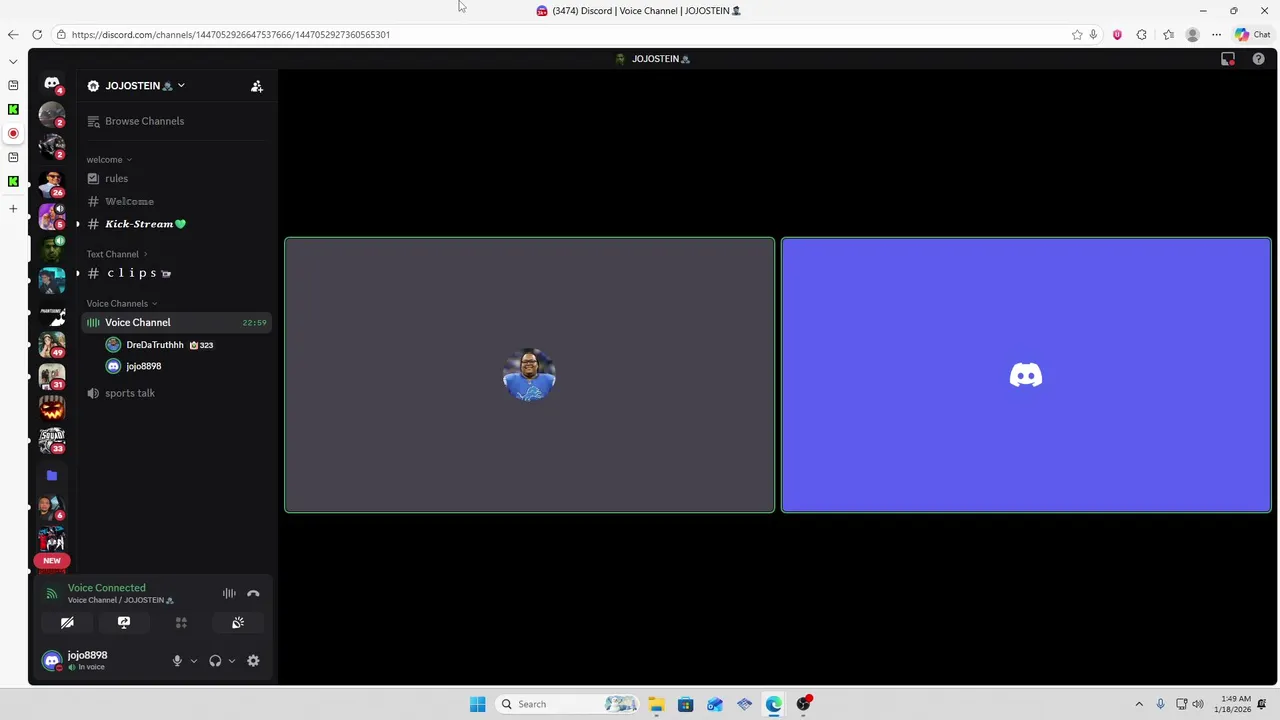Select the Voice Channel row

tap(176, 323)
